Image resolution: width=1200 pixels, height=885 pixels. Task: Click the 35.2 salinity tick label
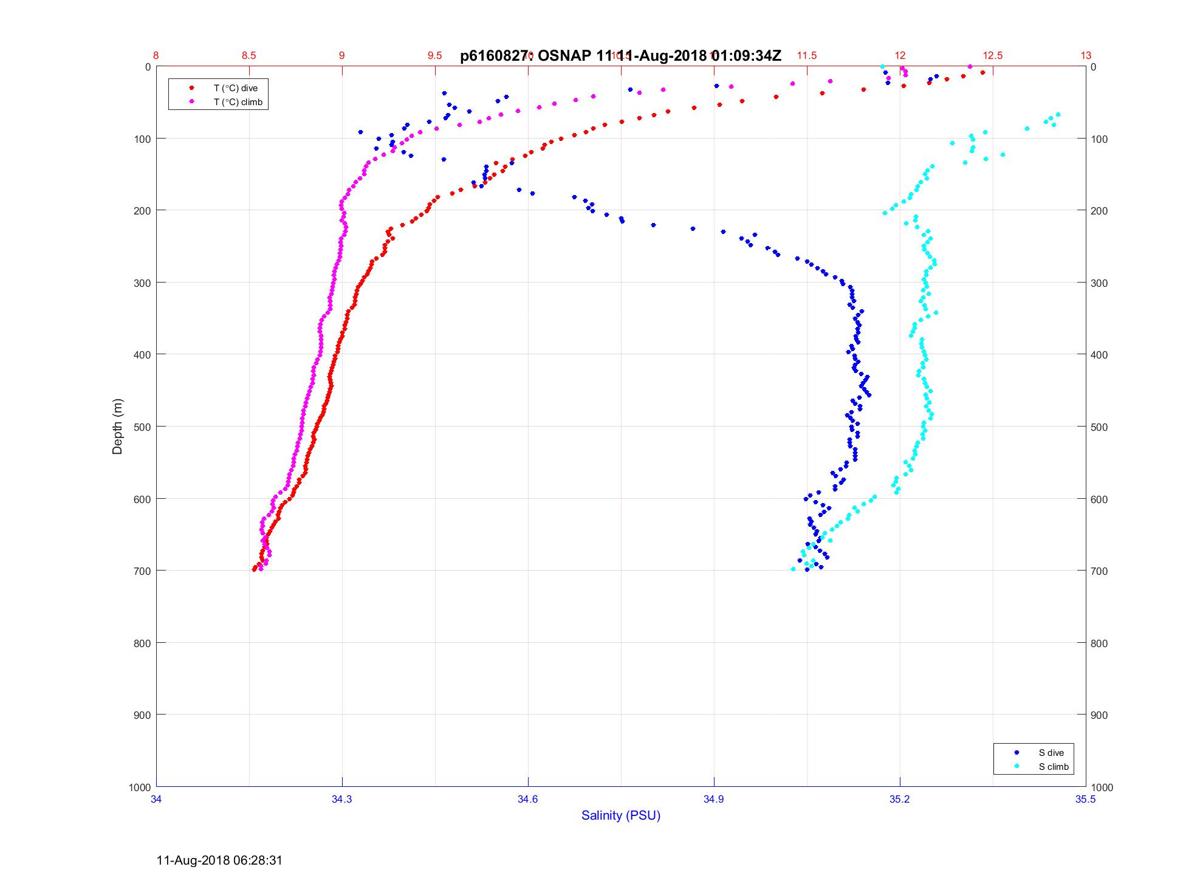point(900,799)
